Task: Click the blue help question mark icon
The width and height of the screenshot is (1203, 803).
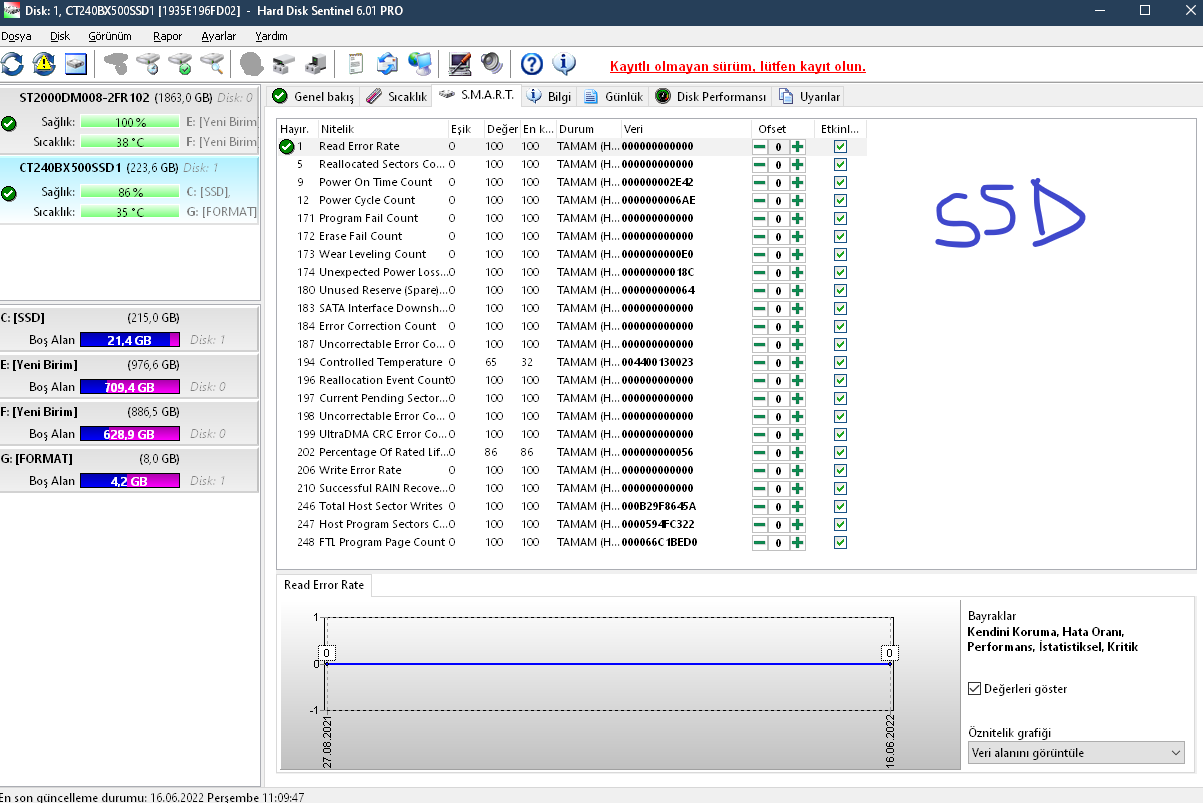Action: (532, 64)
